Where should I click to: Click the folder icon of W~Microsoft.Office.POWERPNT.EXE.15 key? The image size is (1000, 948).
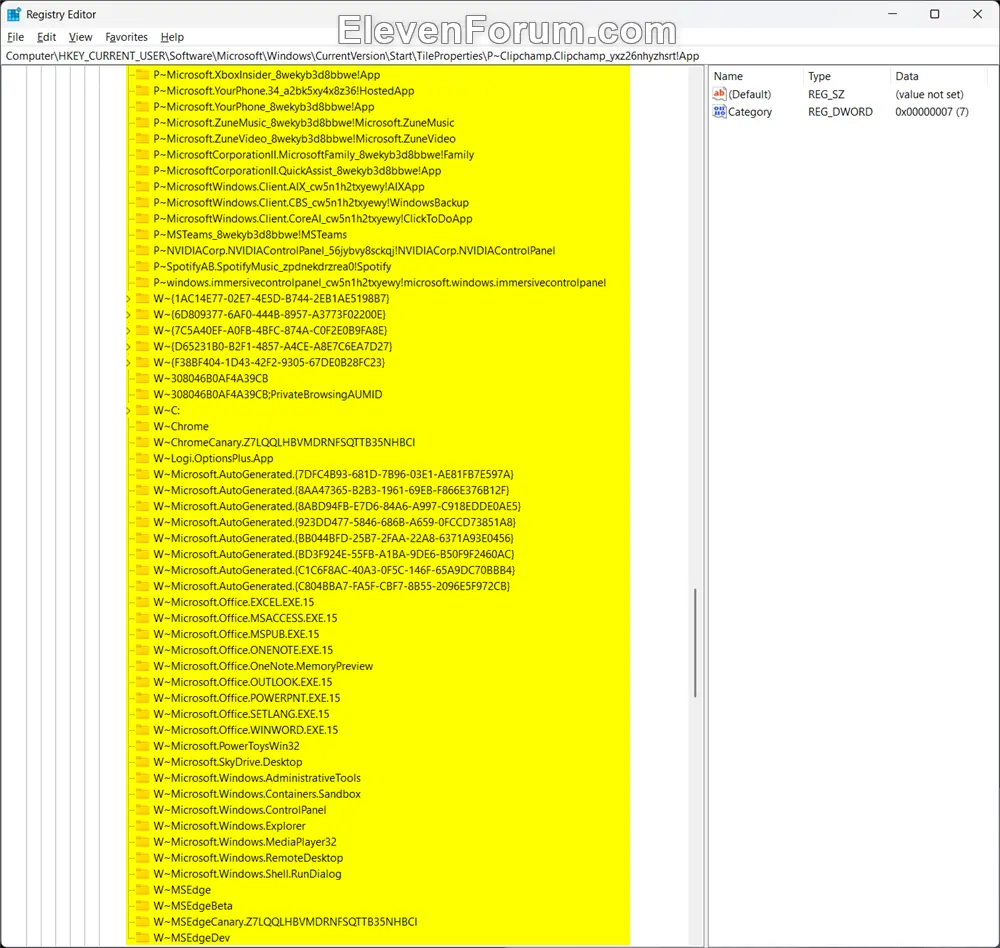point(142,698)
